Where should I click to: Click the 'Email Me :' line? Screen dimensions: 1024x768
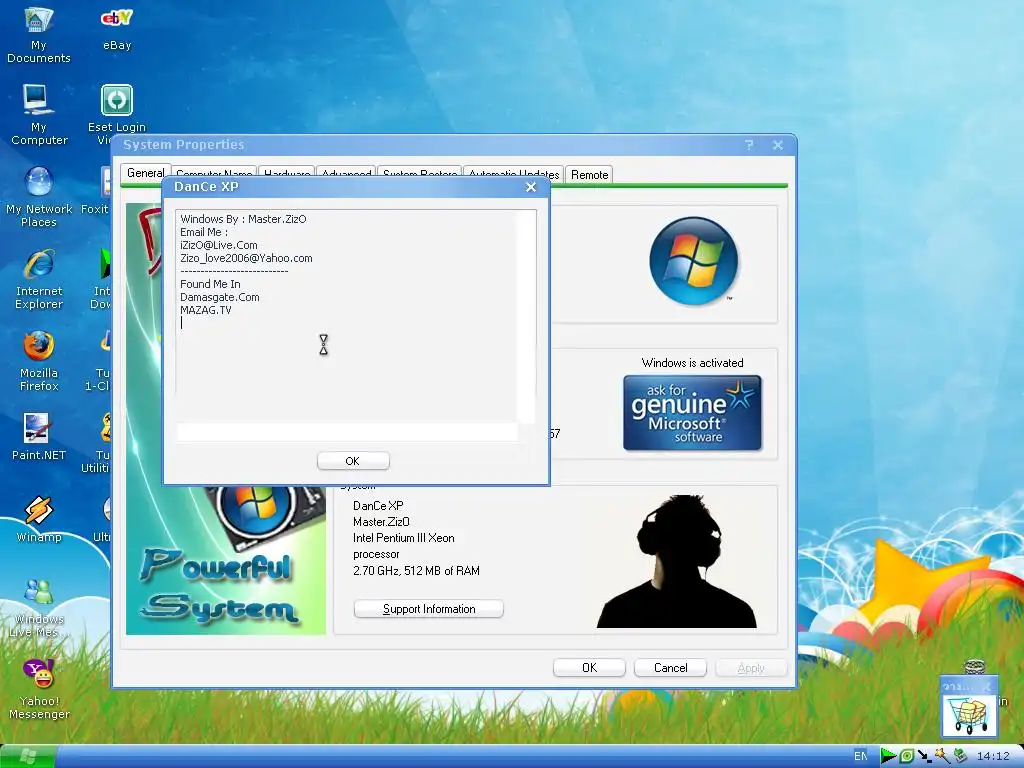click(x=204, y=232)
